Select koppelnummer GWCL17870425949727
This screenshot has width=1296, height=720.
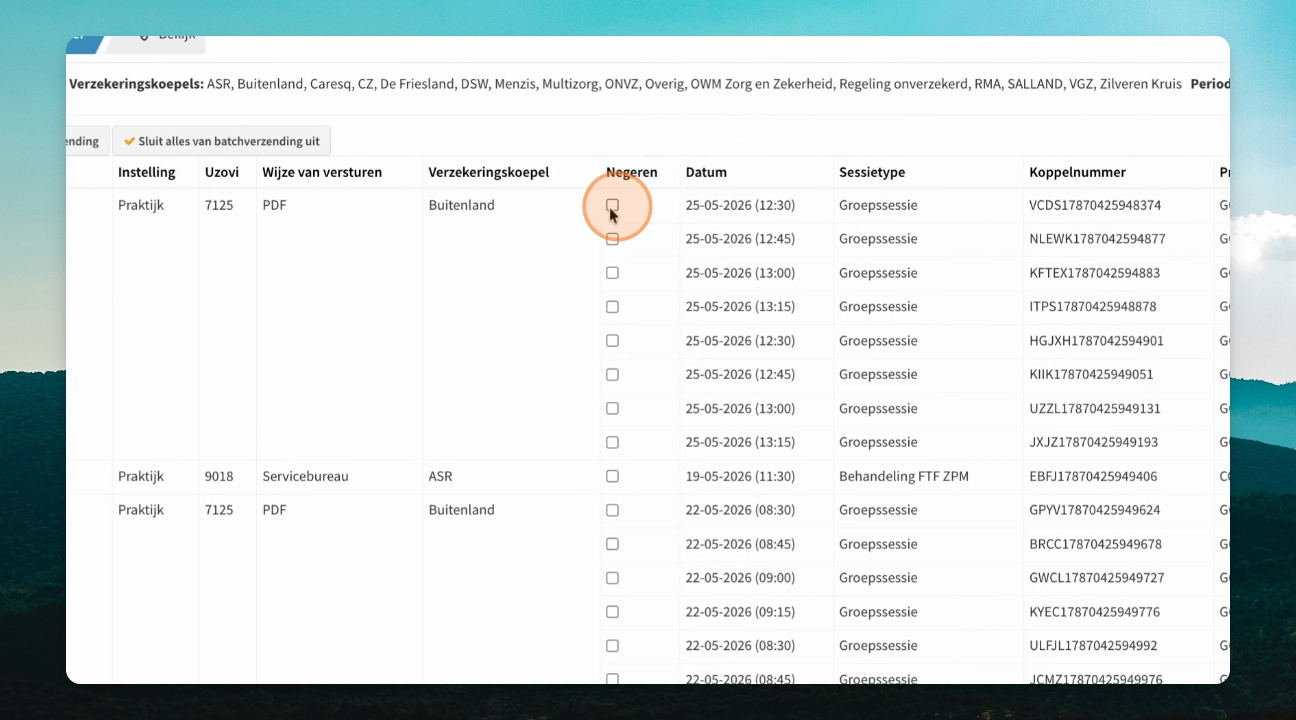(1096, 578)
